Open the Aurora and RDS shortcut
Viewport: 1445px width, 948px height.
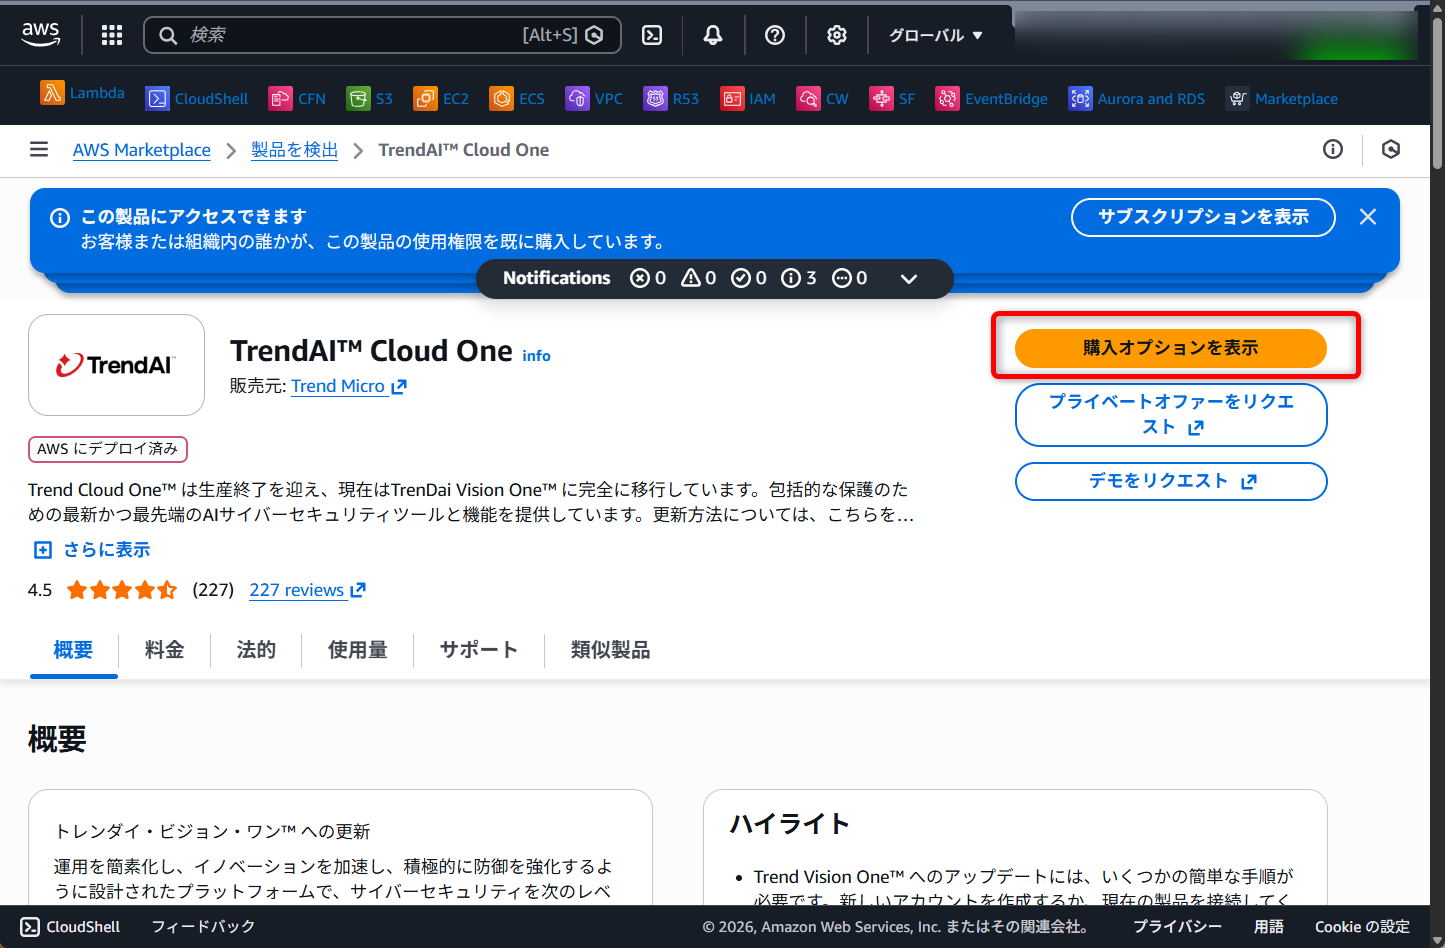click(1137, 98)
